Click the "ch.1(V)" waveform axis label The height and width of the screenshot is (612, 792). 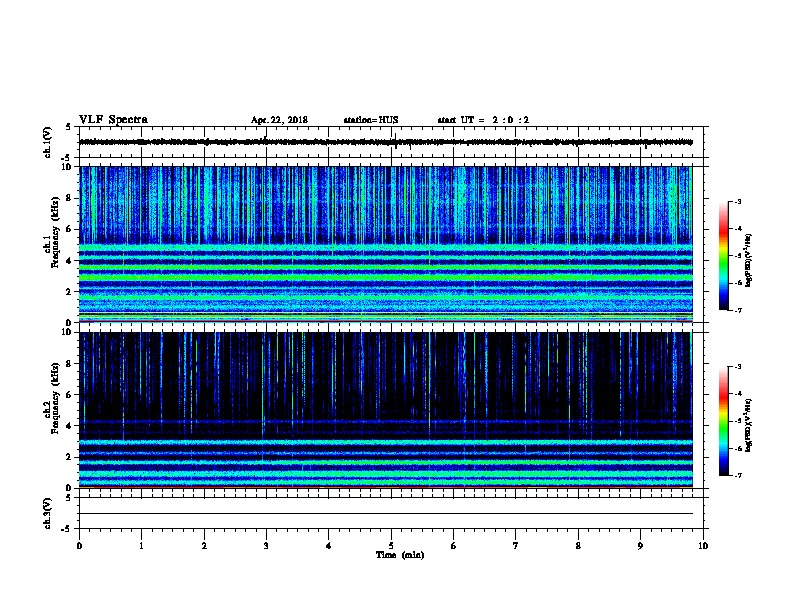pyautogui.click(x=47, y=142)
